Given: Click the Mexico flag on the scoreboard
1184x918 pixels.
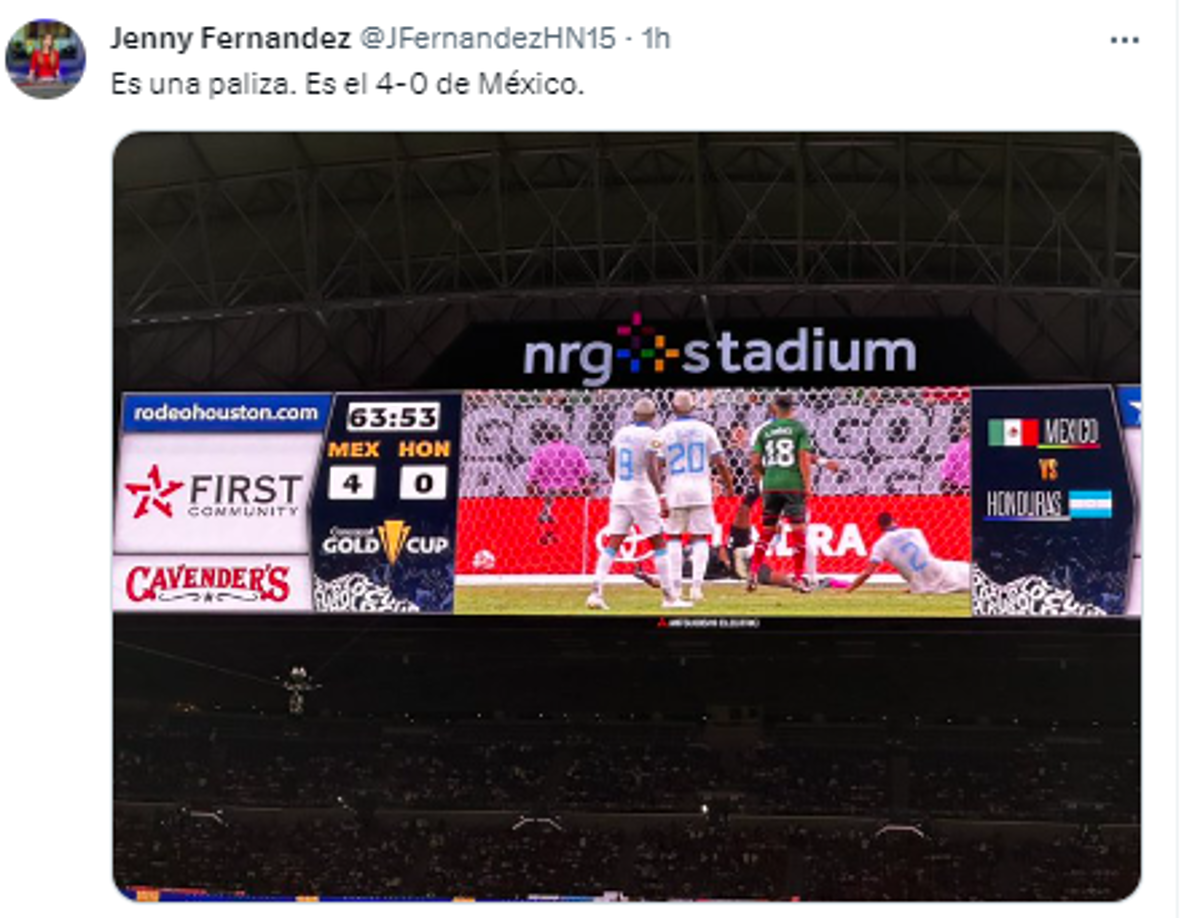Looking at the screenshot, I should 1012,432.
